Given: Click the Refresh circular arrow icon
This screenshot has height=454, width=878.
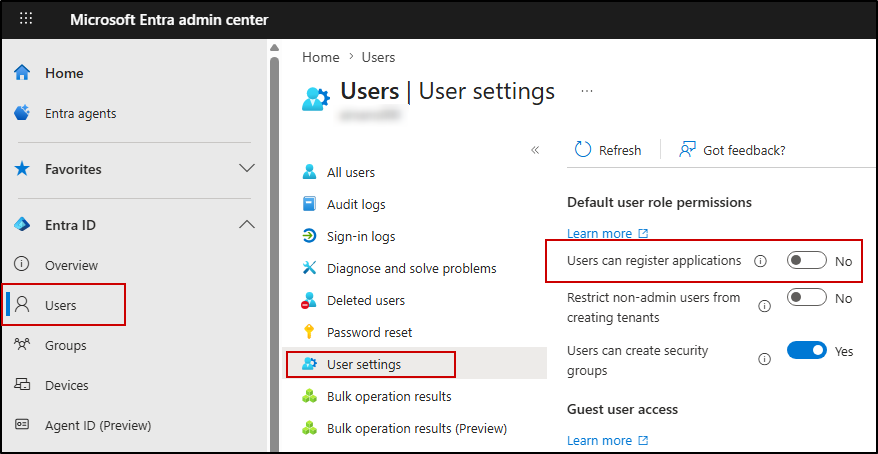Looking at the screenshot, I should (x=583, y=149).
